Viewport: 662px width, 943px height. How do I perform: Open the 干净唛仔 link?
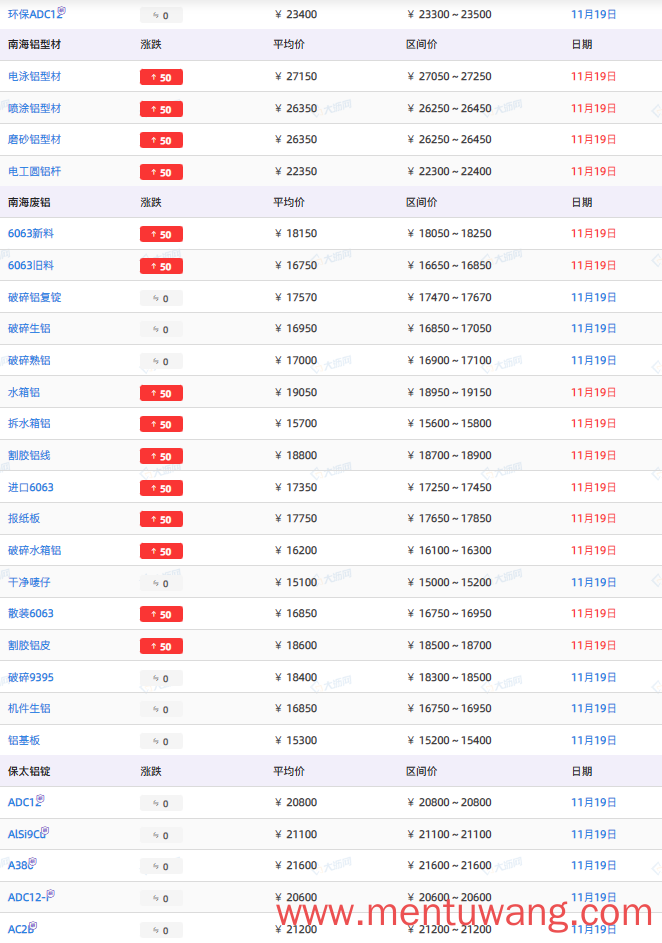[29, 582]
